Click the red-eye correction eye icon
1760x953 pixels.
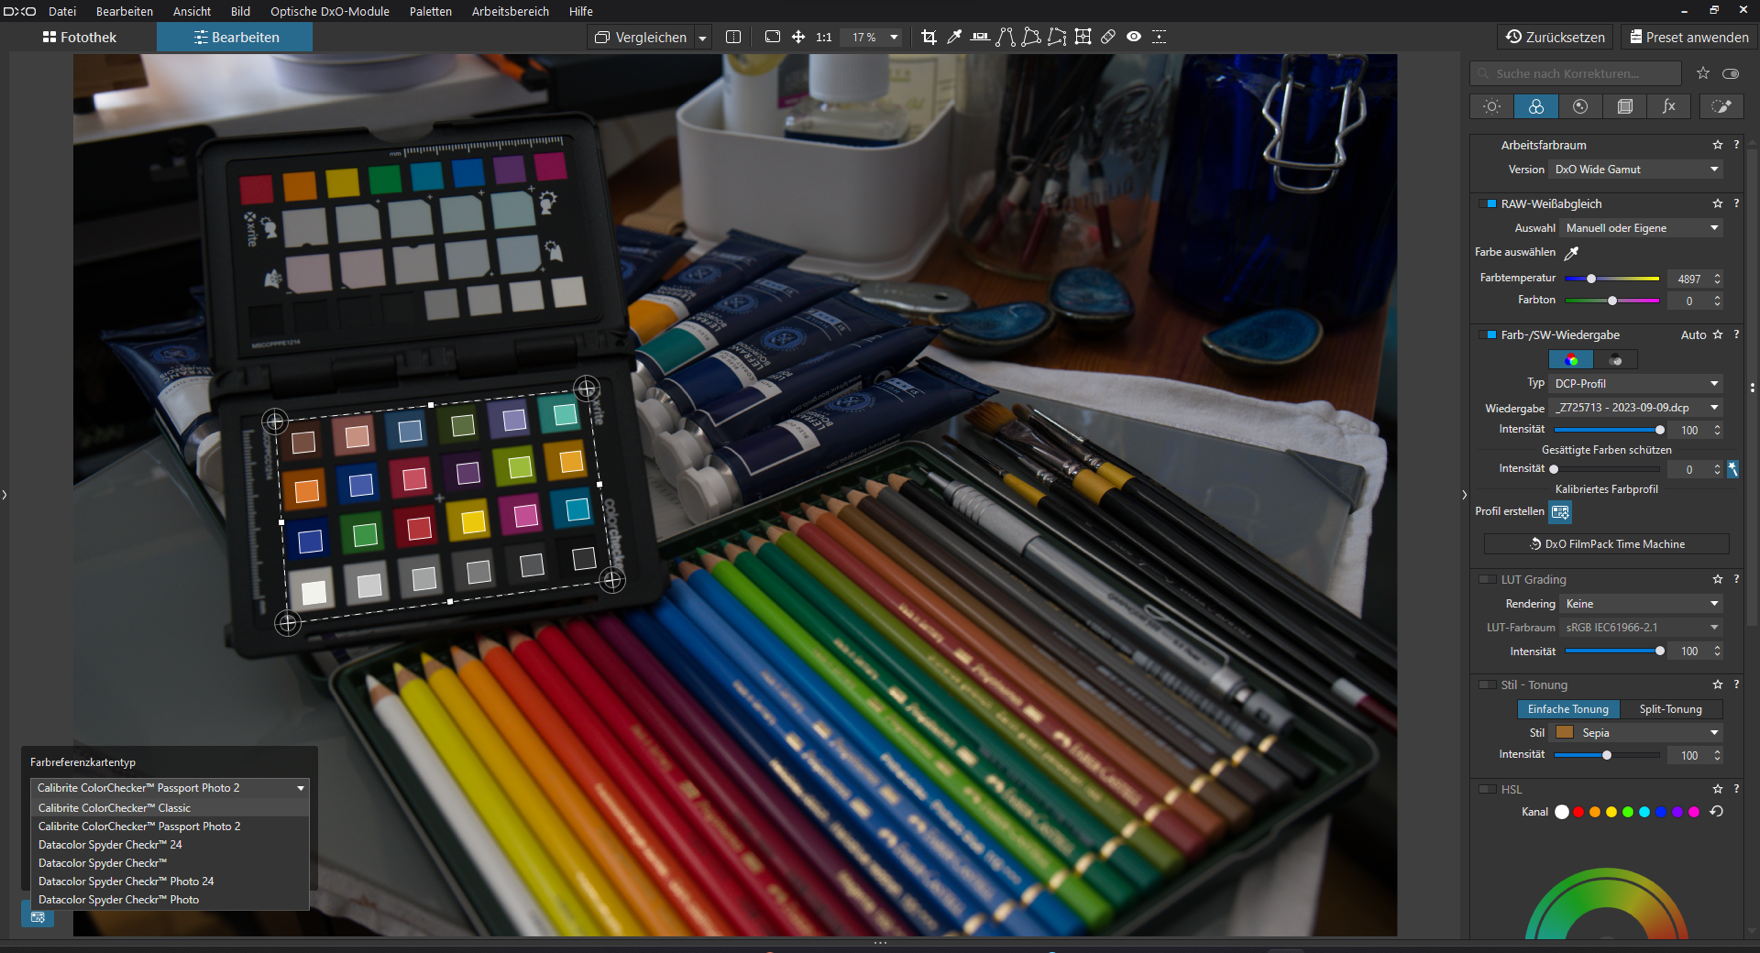[1134, 37]
